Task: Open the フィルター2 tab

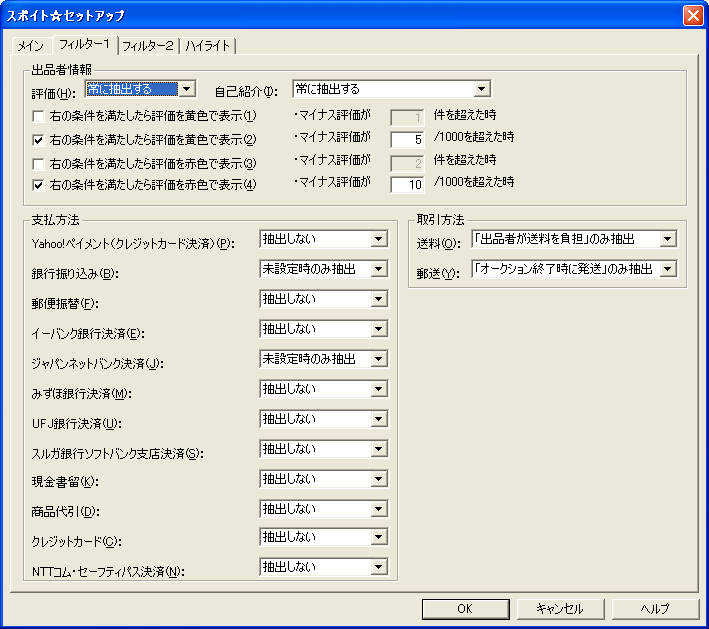Action: click(148, 46)
